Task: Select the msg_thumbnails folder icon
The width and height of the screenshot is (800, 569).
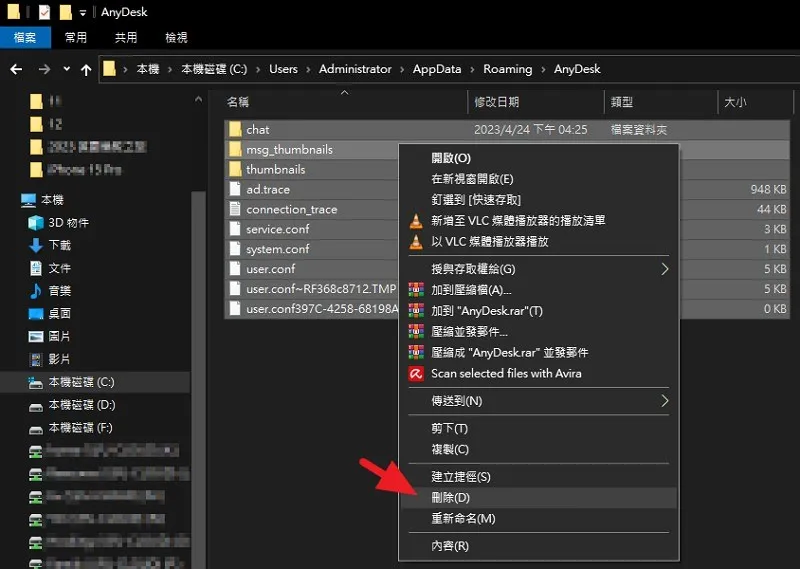Action: (x=235, y=149)
